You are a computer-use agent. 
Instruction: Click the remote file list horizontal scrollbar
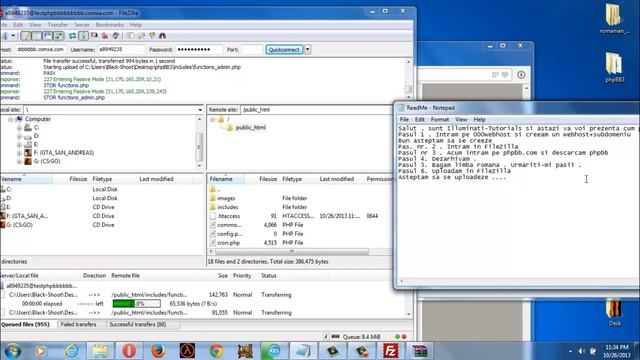[291, 251]
